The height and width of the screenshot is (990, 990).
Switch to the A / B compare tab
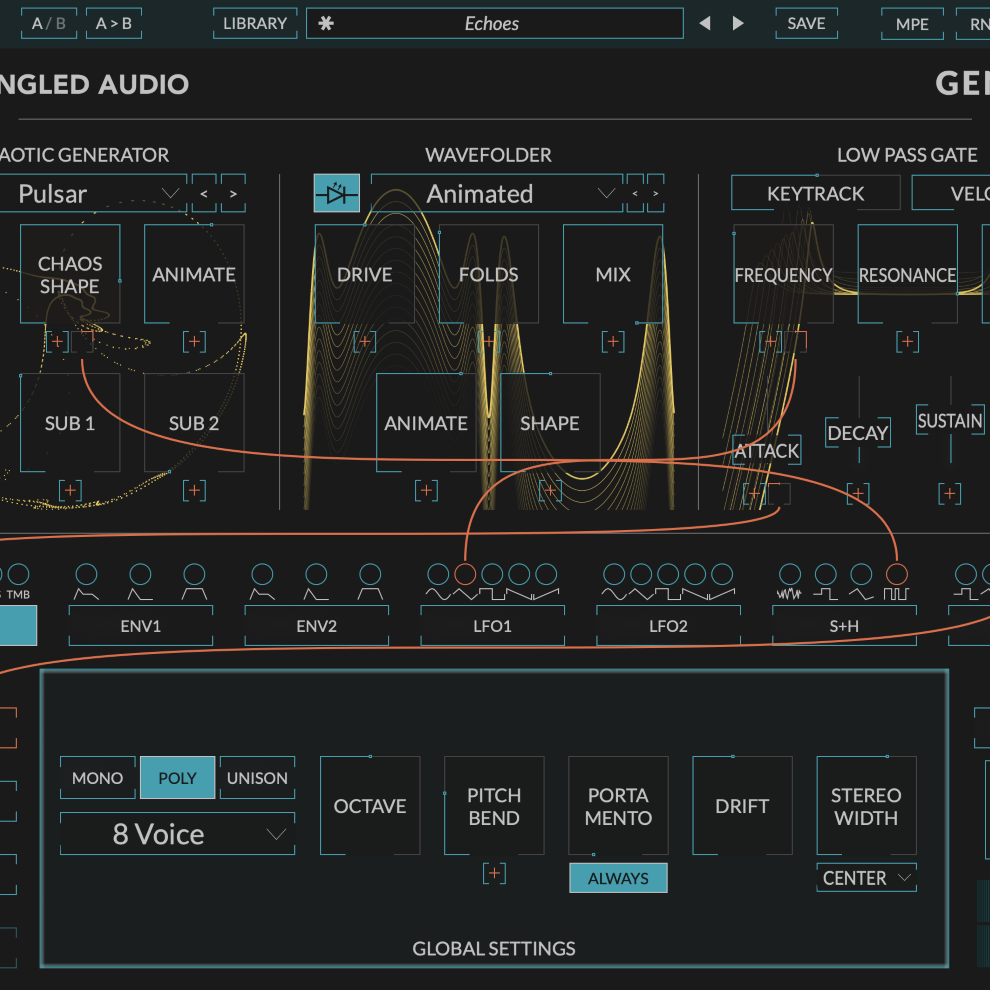click(48, 23)
